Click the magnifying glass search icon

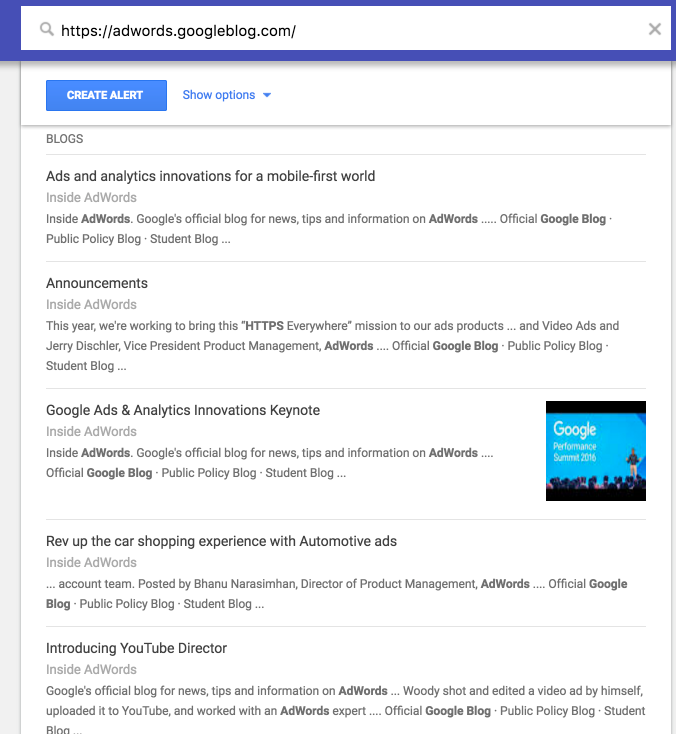point(46,30)
